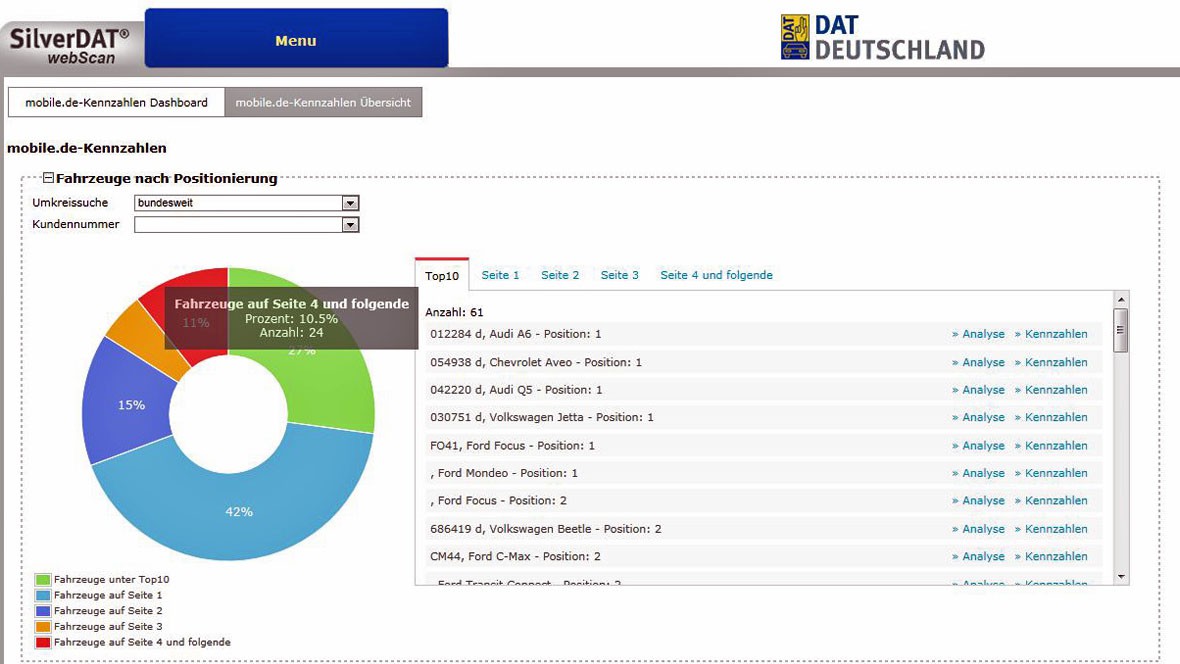The image size is (1180, 664).
Task: Click the list scrollbar down arrow
Action: (x=1121, y=577)
